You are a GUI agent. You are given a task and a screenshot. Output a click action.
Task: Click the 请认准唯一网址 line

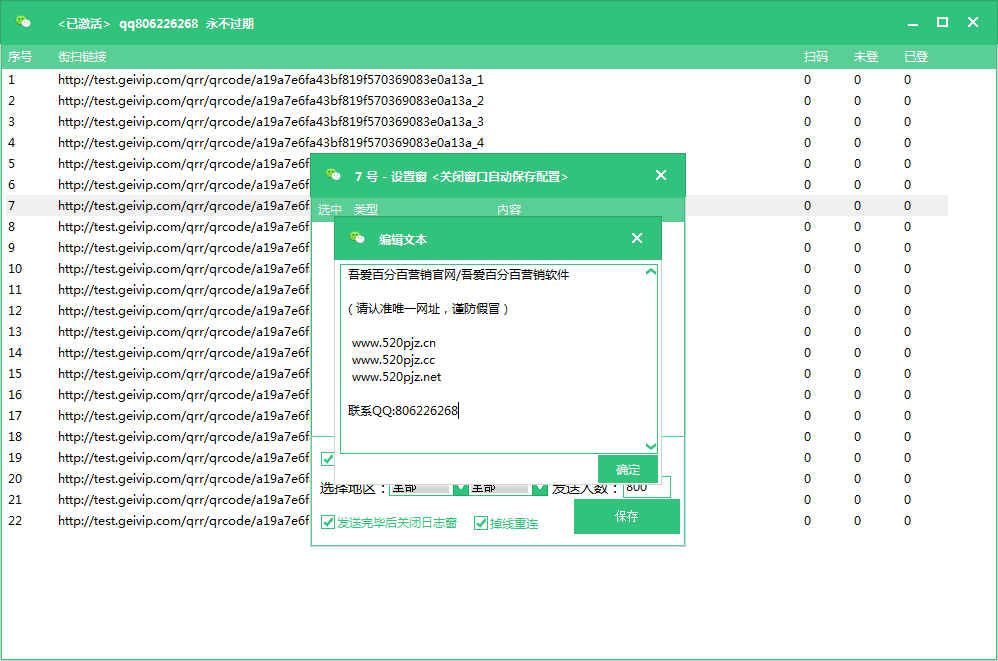(428, 309)
